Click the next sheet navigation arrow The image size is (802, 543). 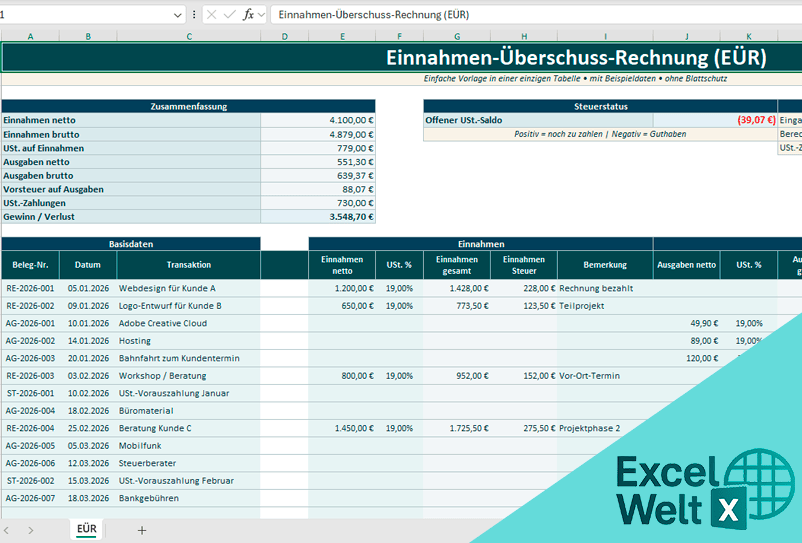[31, 530]
